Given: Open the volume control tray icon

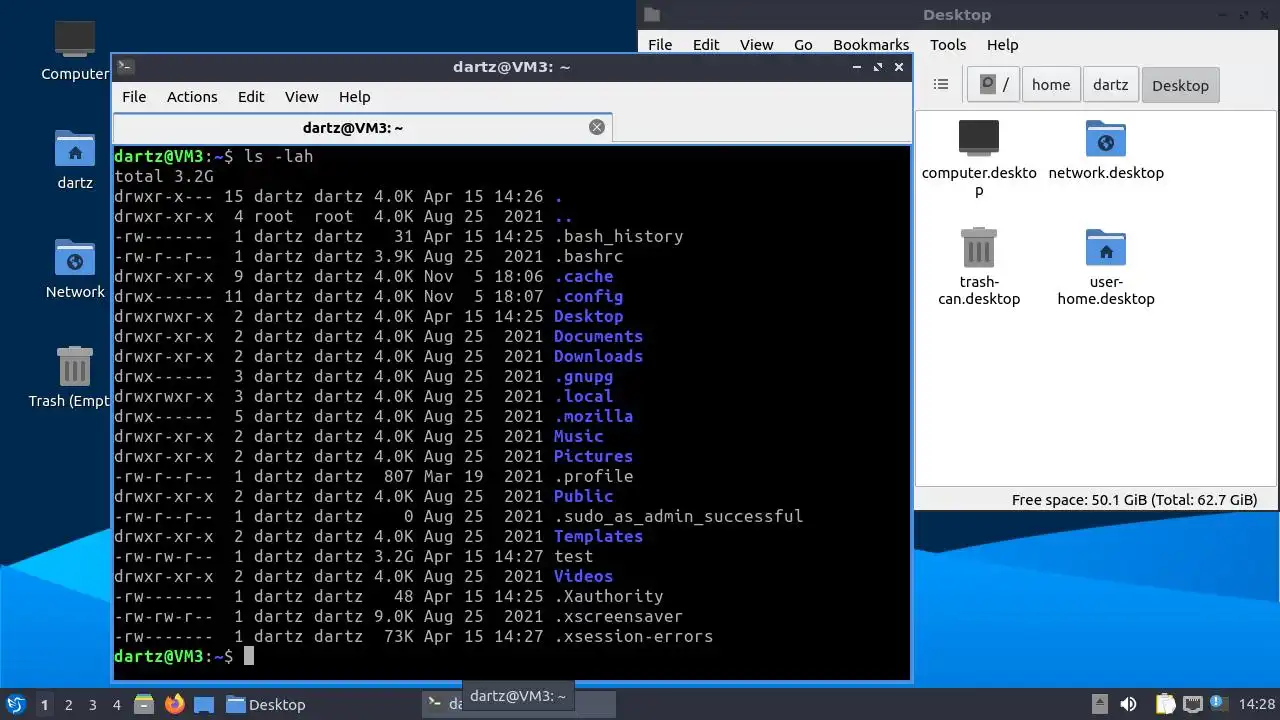Looking at the screenshot, I should (1129, 704).
